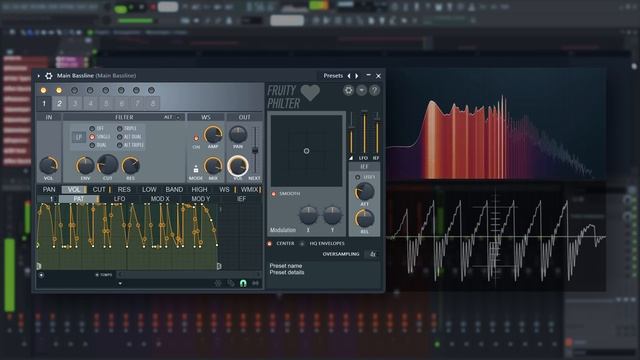Screen dimensions: 640x360
Task: Select the TRIPLE filter mode radio
Action: click(x=120, y=129)
